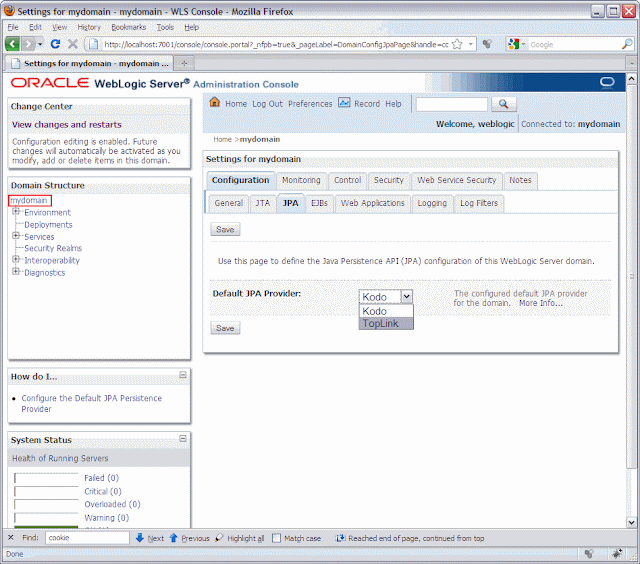Image resolution: width=640 pixels, height=564 pixels.
Task: Open the Web Applications sub-tab
Action: (373, 203)
